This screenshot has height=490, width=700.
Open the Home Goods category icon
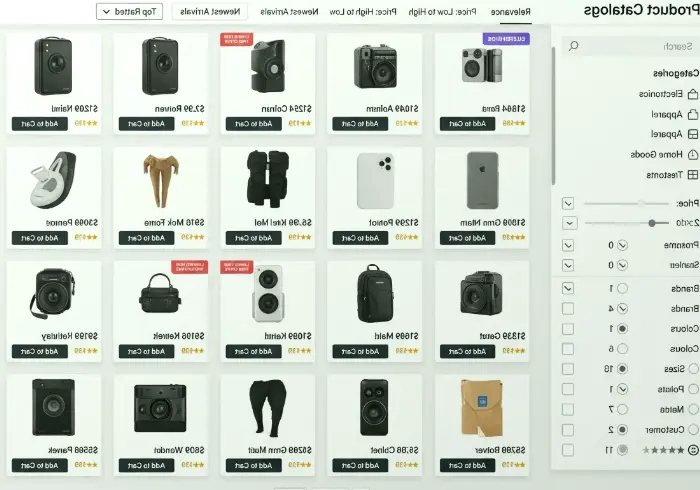[x=693, y=154]
